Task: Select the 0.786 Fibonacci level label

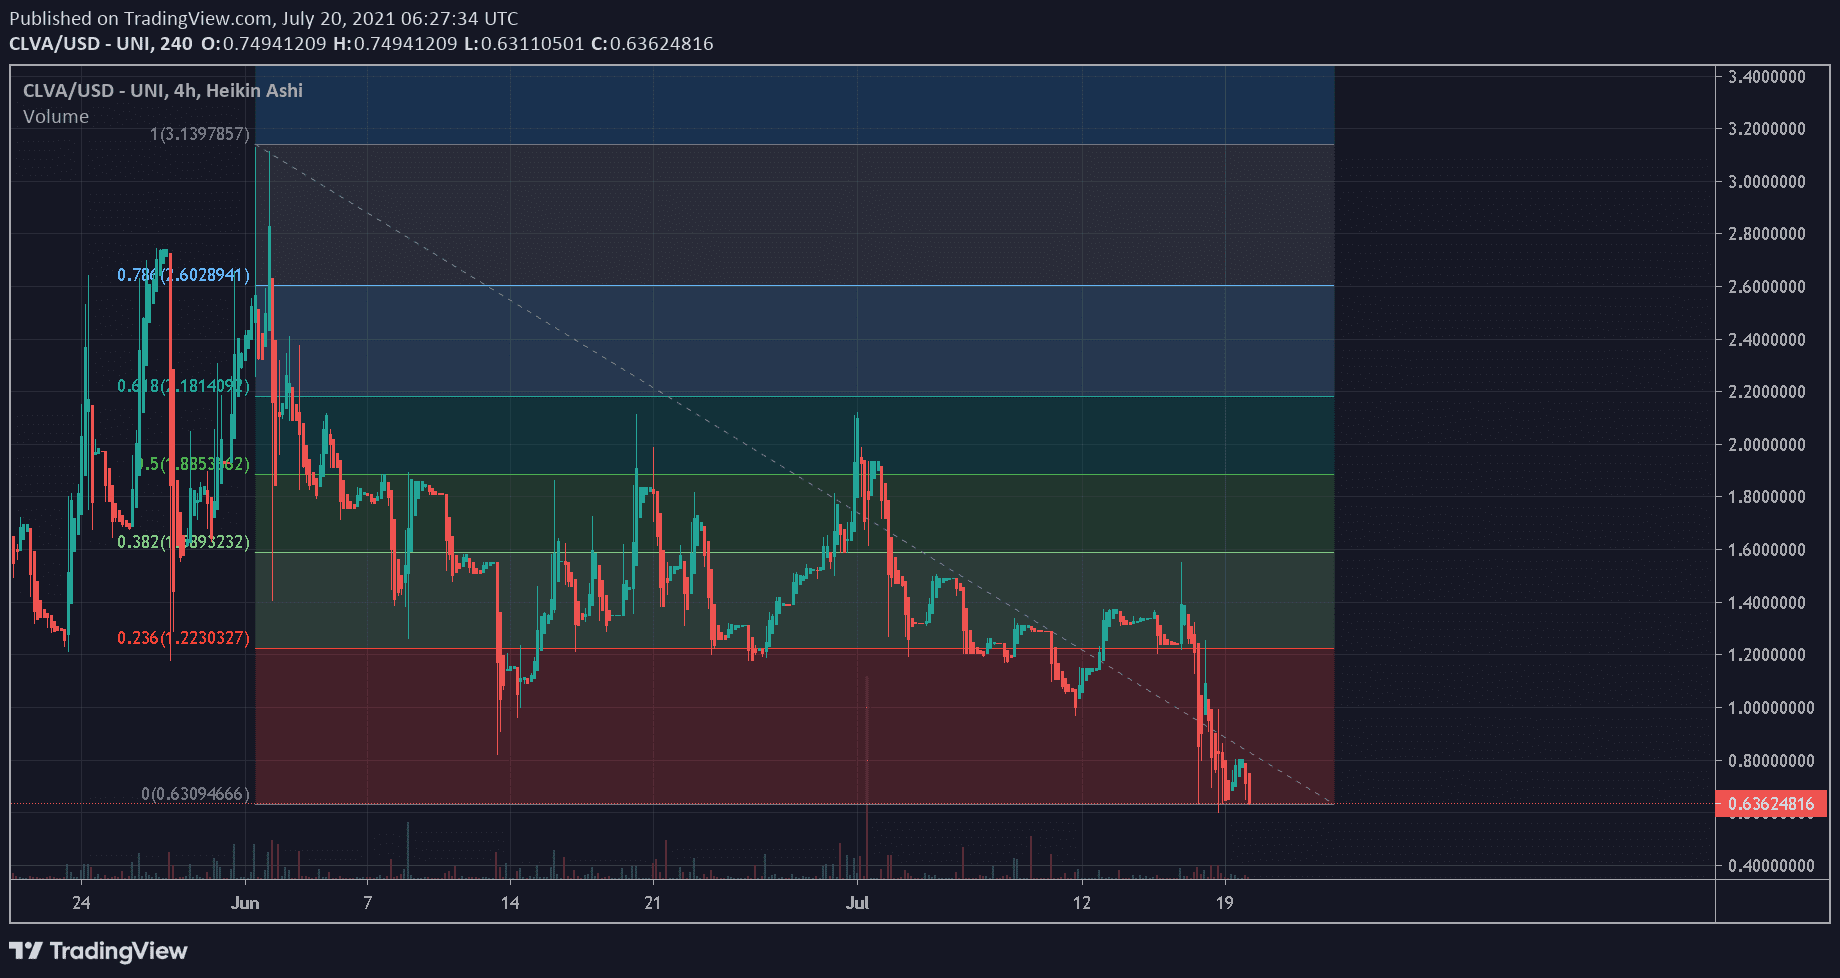Action: pyautogui.click(x=183, y=275)
